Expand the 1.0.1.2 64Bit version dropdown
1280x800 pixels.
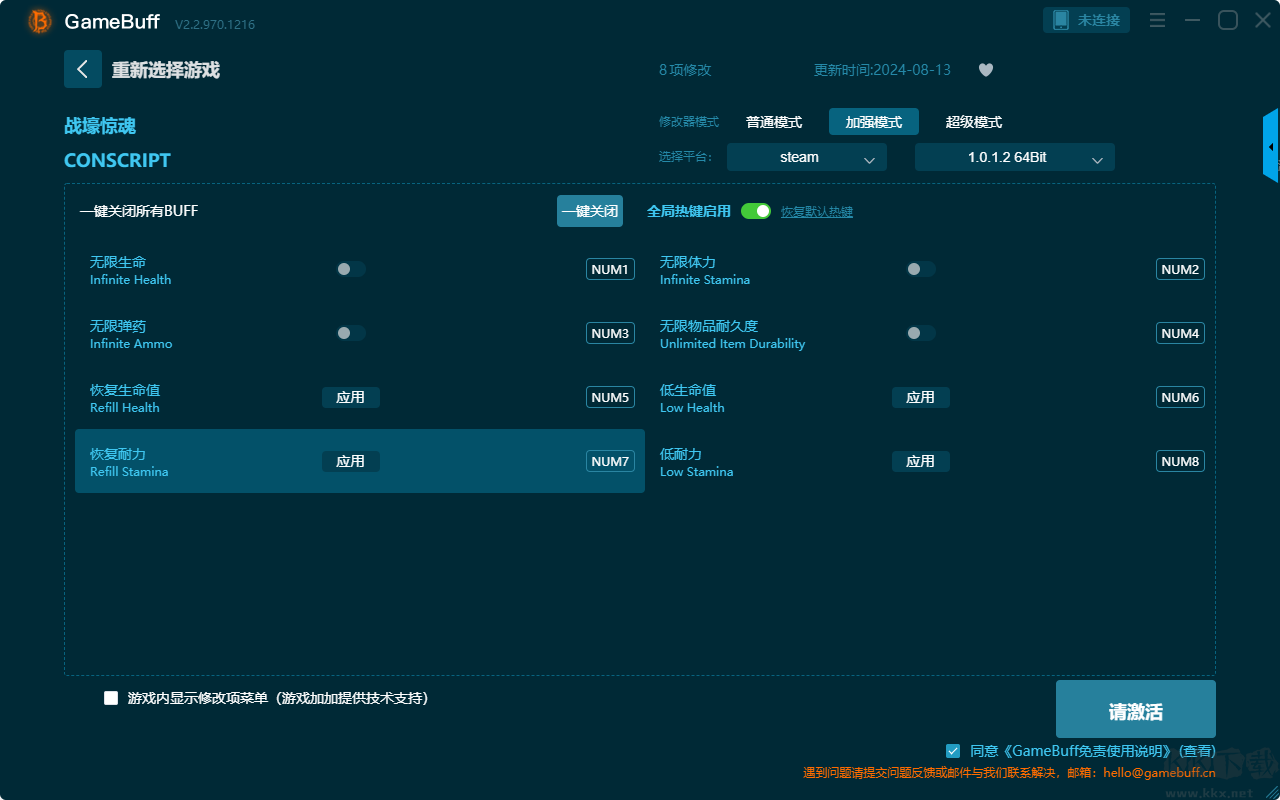click(1014, 157)
